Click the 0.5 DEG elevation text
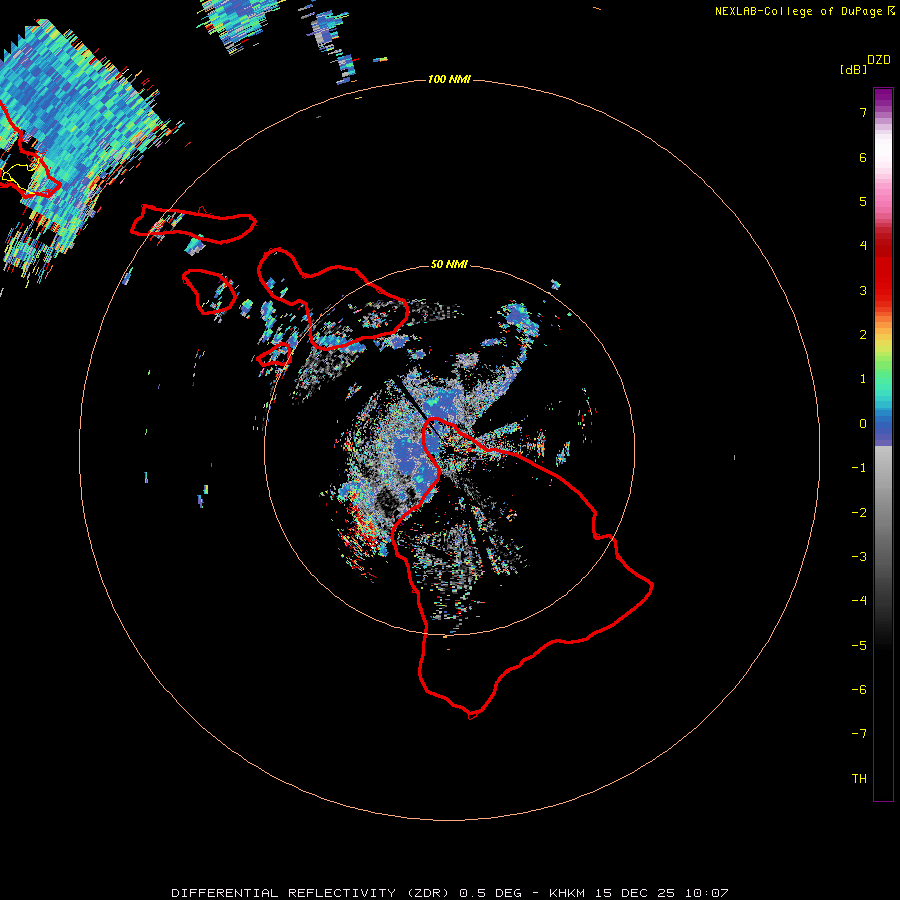This screenshot has height=900, width=900. tap(490, 893)
